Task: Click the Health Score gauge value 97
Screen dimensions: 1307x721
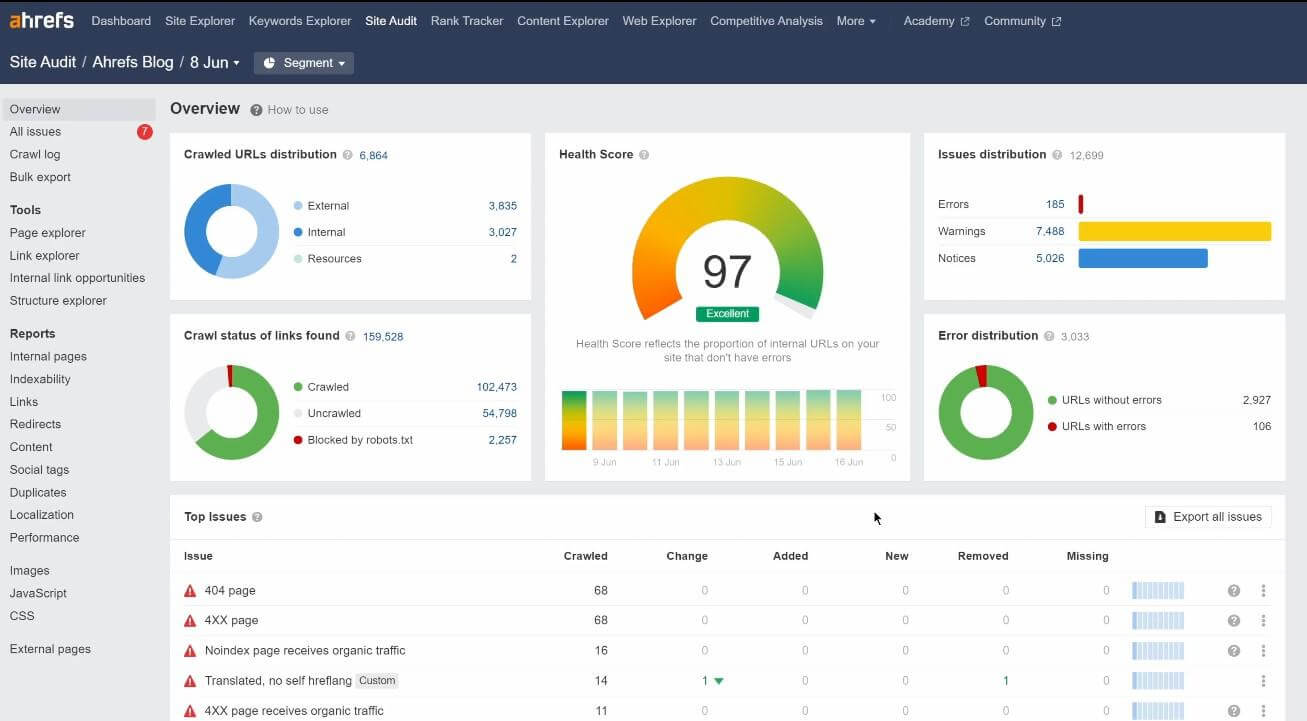Action: pos(727,272)
